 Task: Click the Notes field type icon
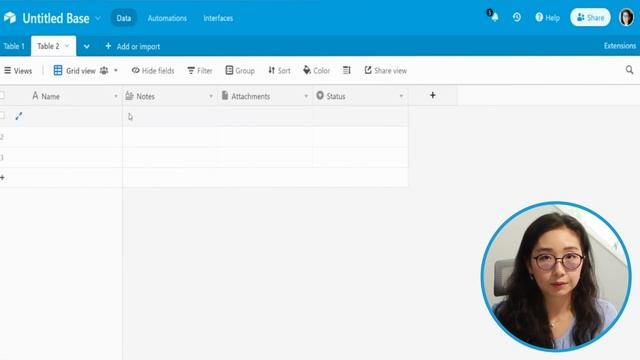tap(129, 96)
